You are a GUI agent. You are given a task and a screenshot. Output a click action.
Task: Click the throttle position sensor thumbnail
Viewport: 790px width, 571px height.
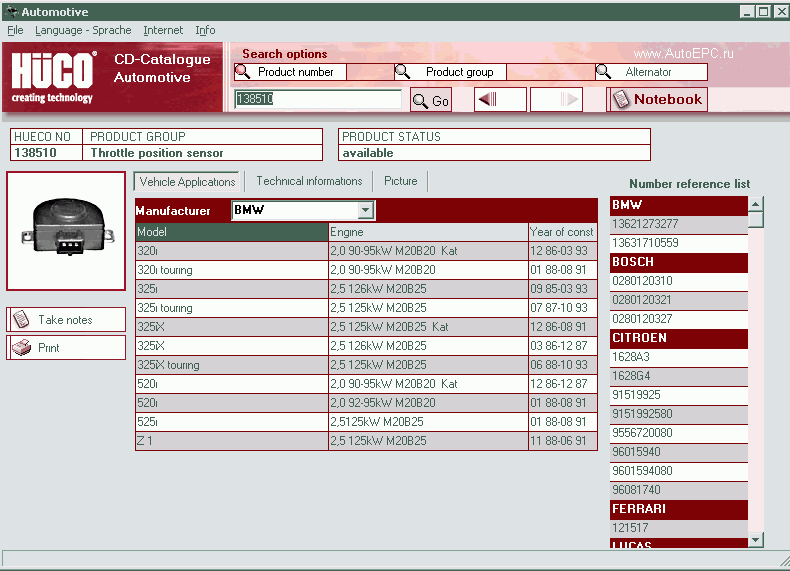coord(66,231)
